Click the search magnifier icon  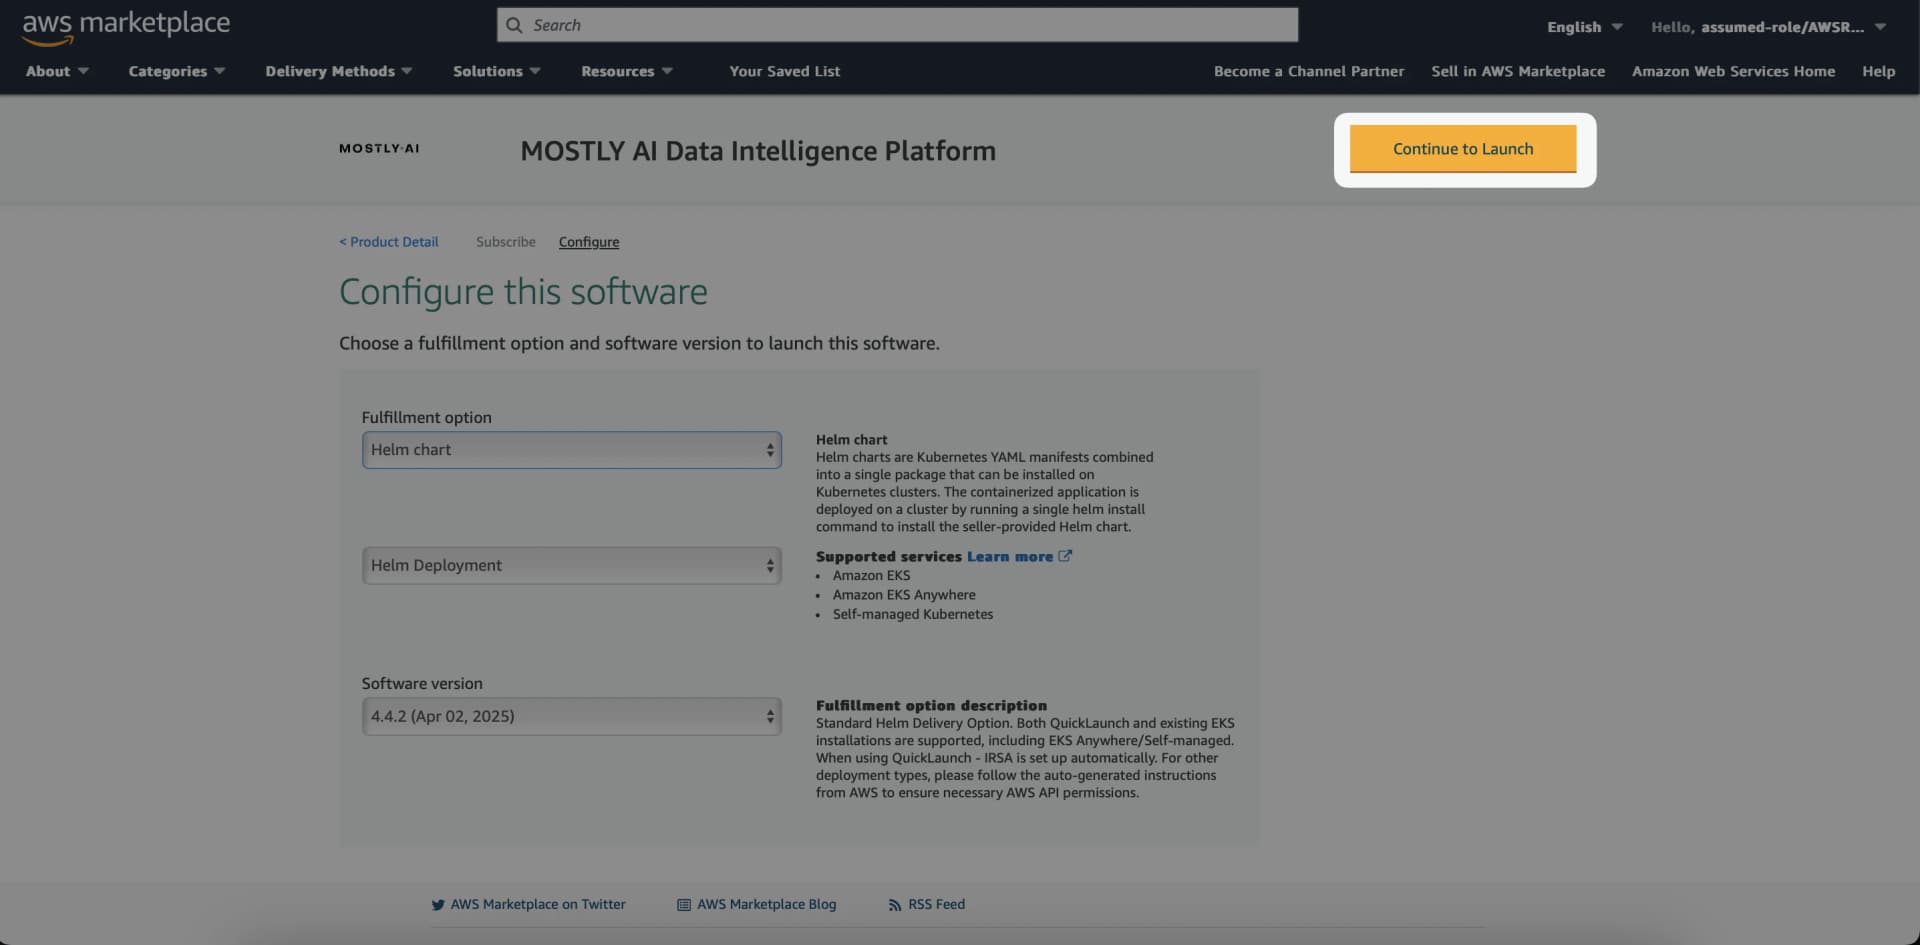(514, 25)
